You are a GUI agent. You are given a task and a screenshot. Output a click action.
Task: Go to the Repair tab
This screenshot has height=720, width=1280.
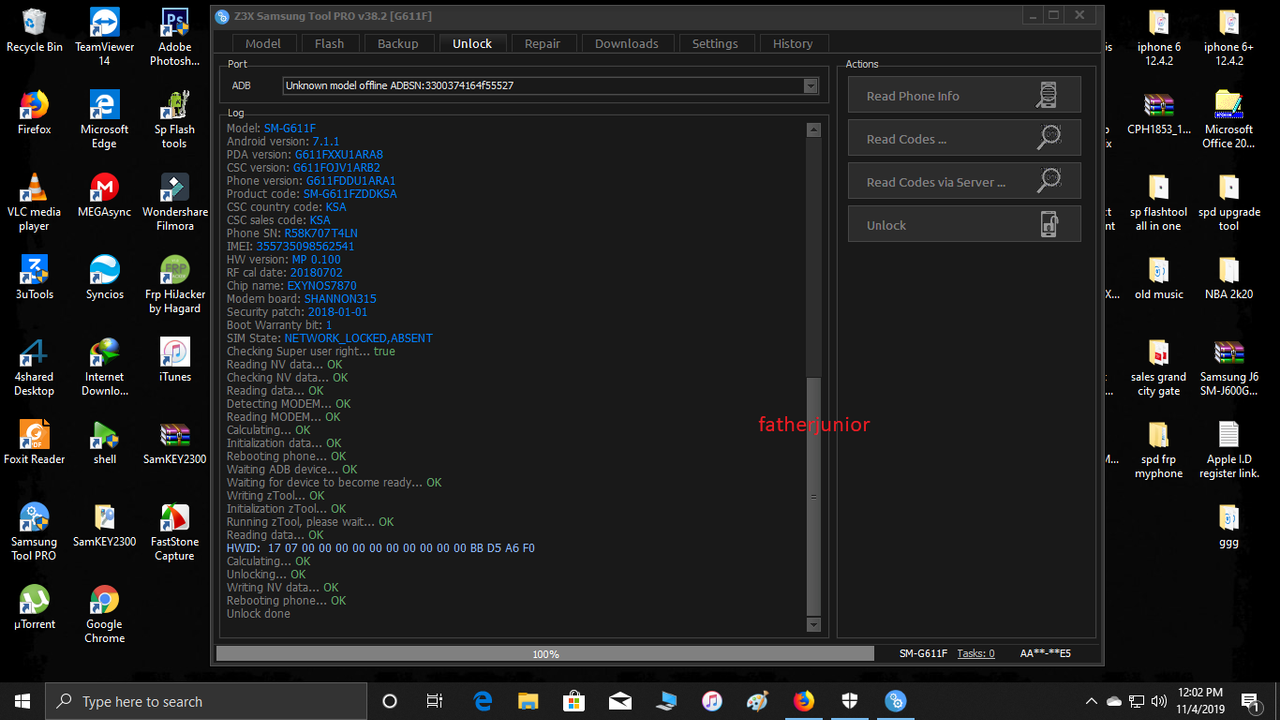coord(543,43)
